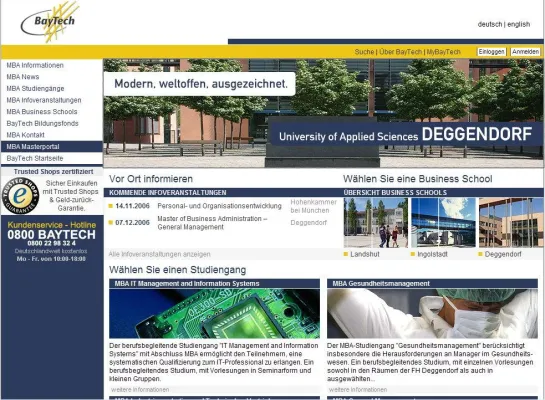Click Sicher Einkaufen mit Trusted Shops text

click(x=71, y=196)
